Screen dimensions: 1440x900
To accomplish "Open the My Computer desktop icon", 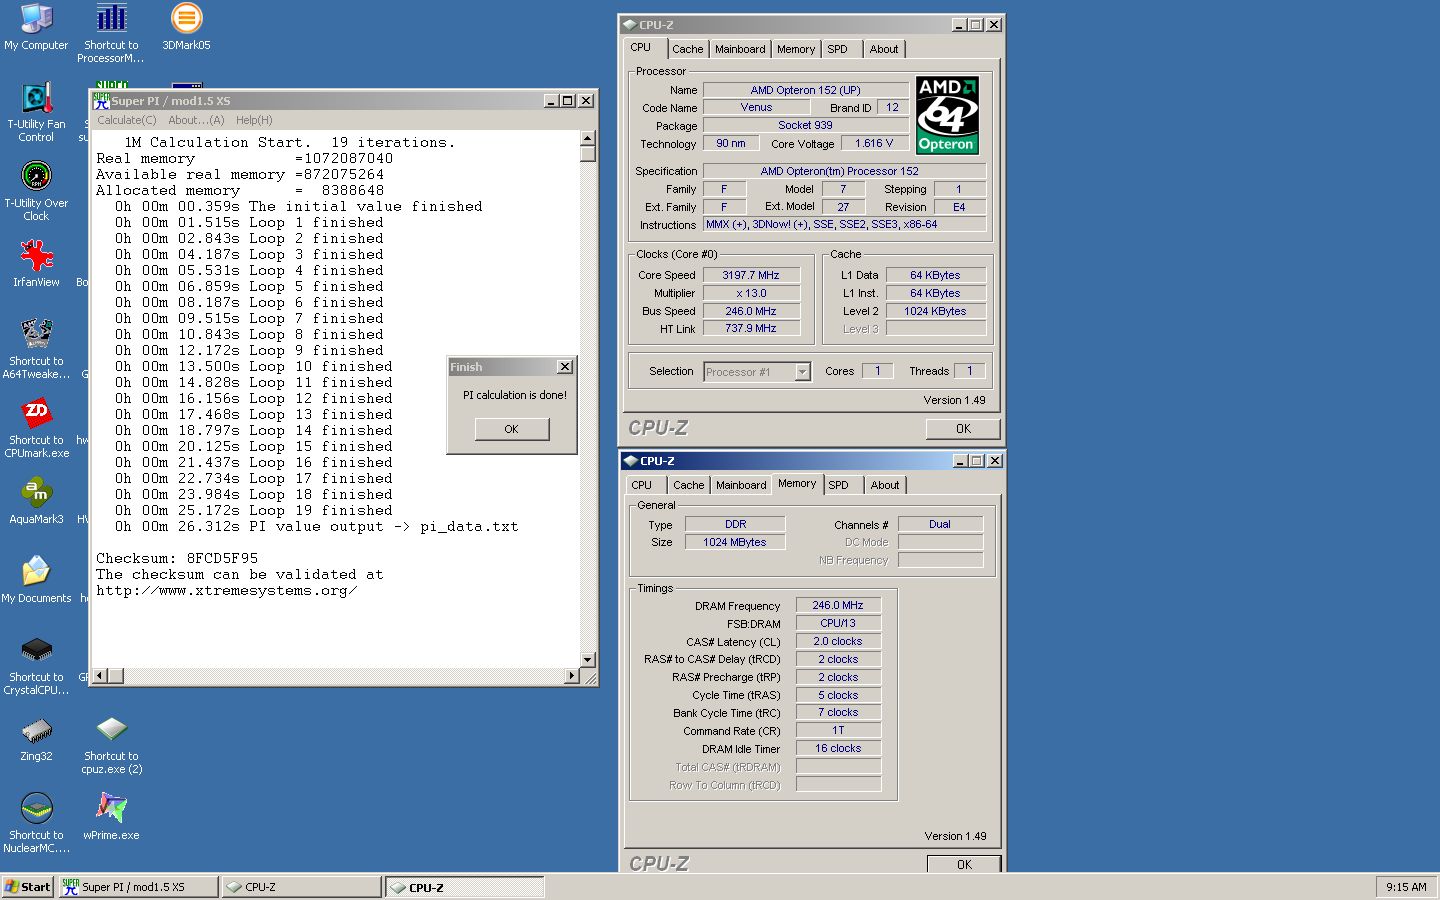I will click(36, 28).
